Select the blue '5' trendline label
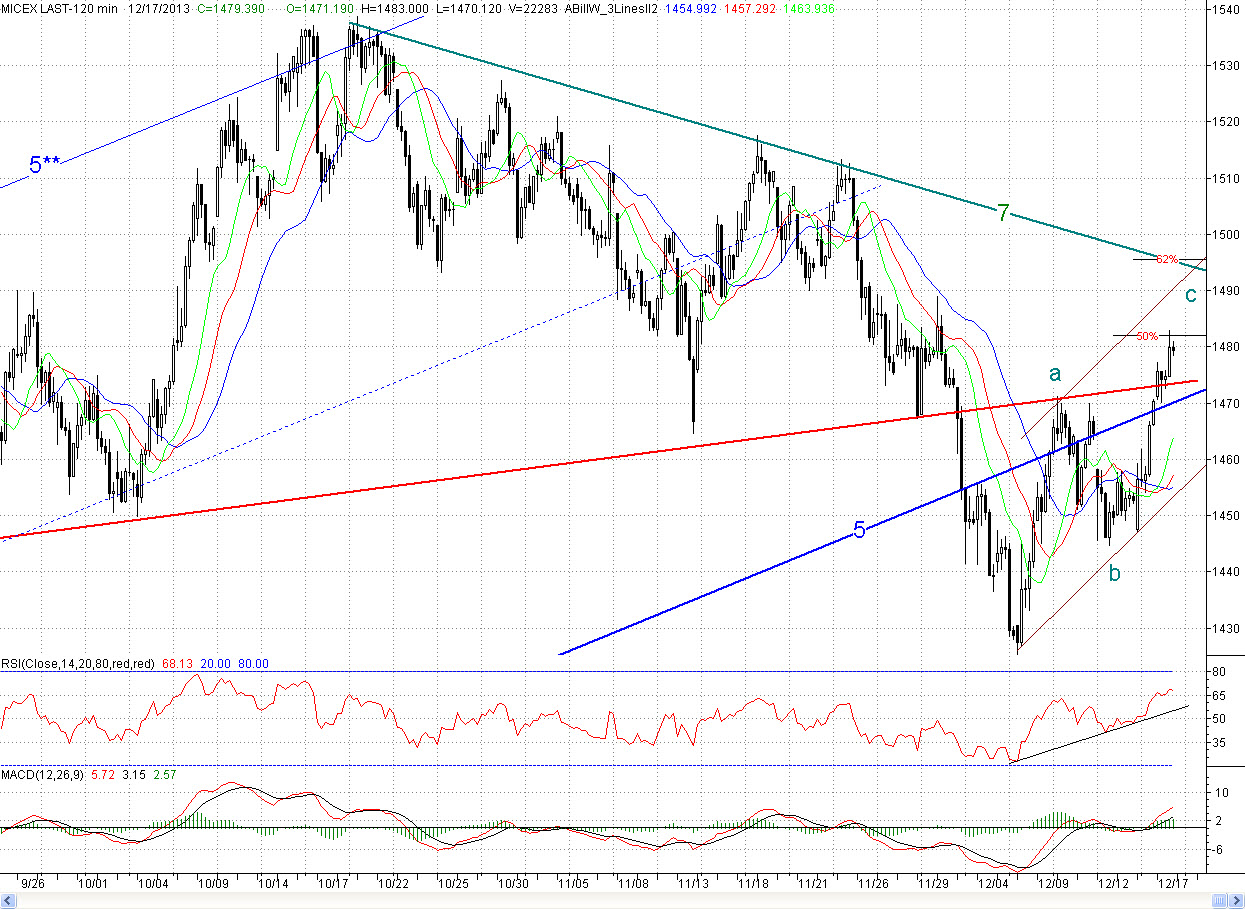This screenshot has height=909, width=1245. pos(859,531)
